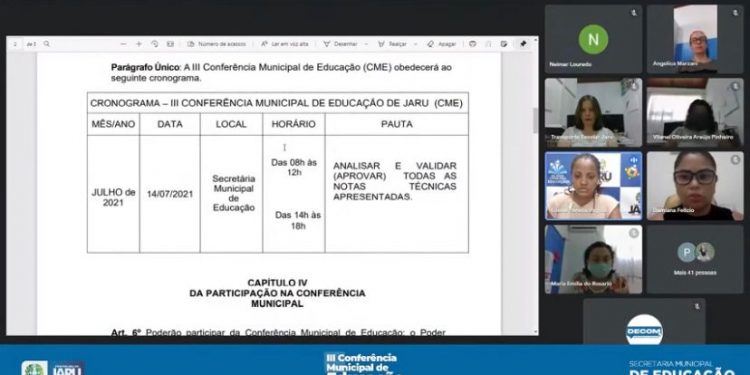This screenshot has height=375, width=750.
Task: Click the date '14/07/2021' in the table
Action: coord(170,194)
